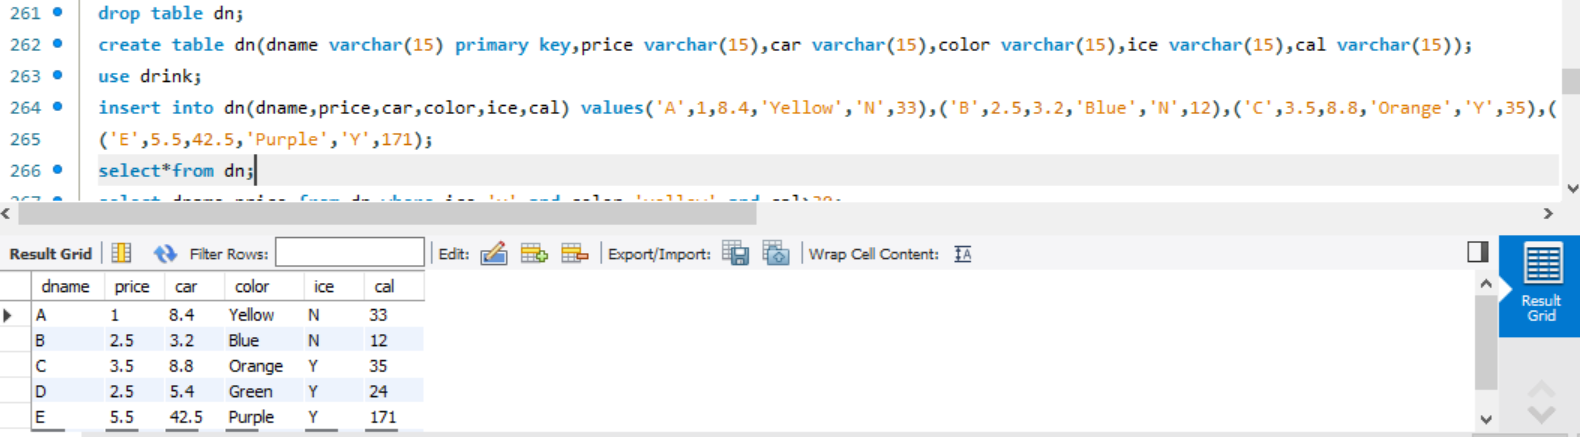1580x437 pixels.
Task: Click into the Filter Rows input field
Action: 350,253
